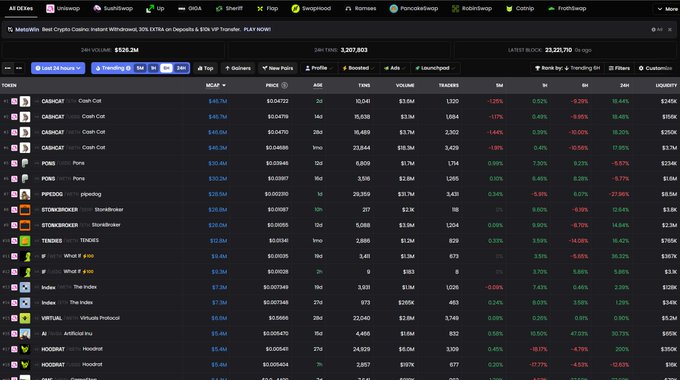Click the green Up DEX arrow icon
680x380 pixels.
coord(150,9)
